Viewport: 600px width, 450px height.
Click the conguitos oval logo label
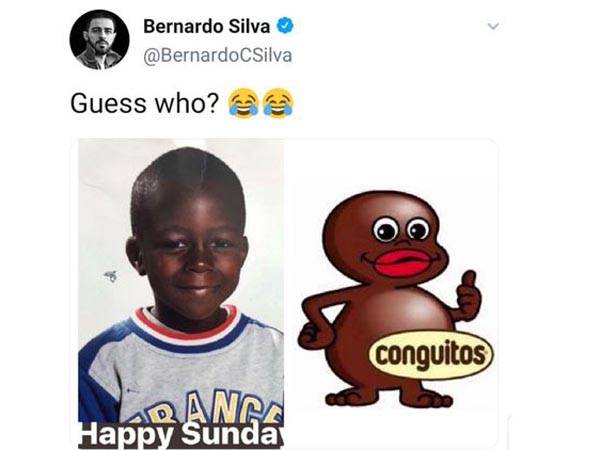431,354
